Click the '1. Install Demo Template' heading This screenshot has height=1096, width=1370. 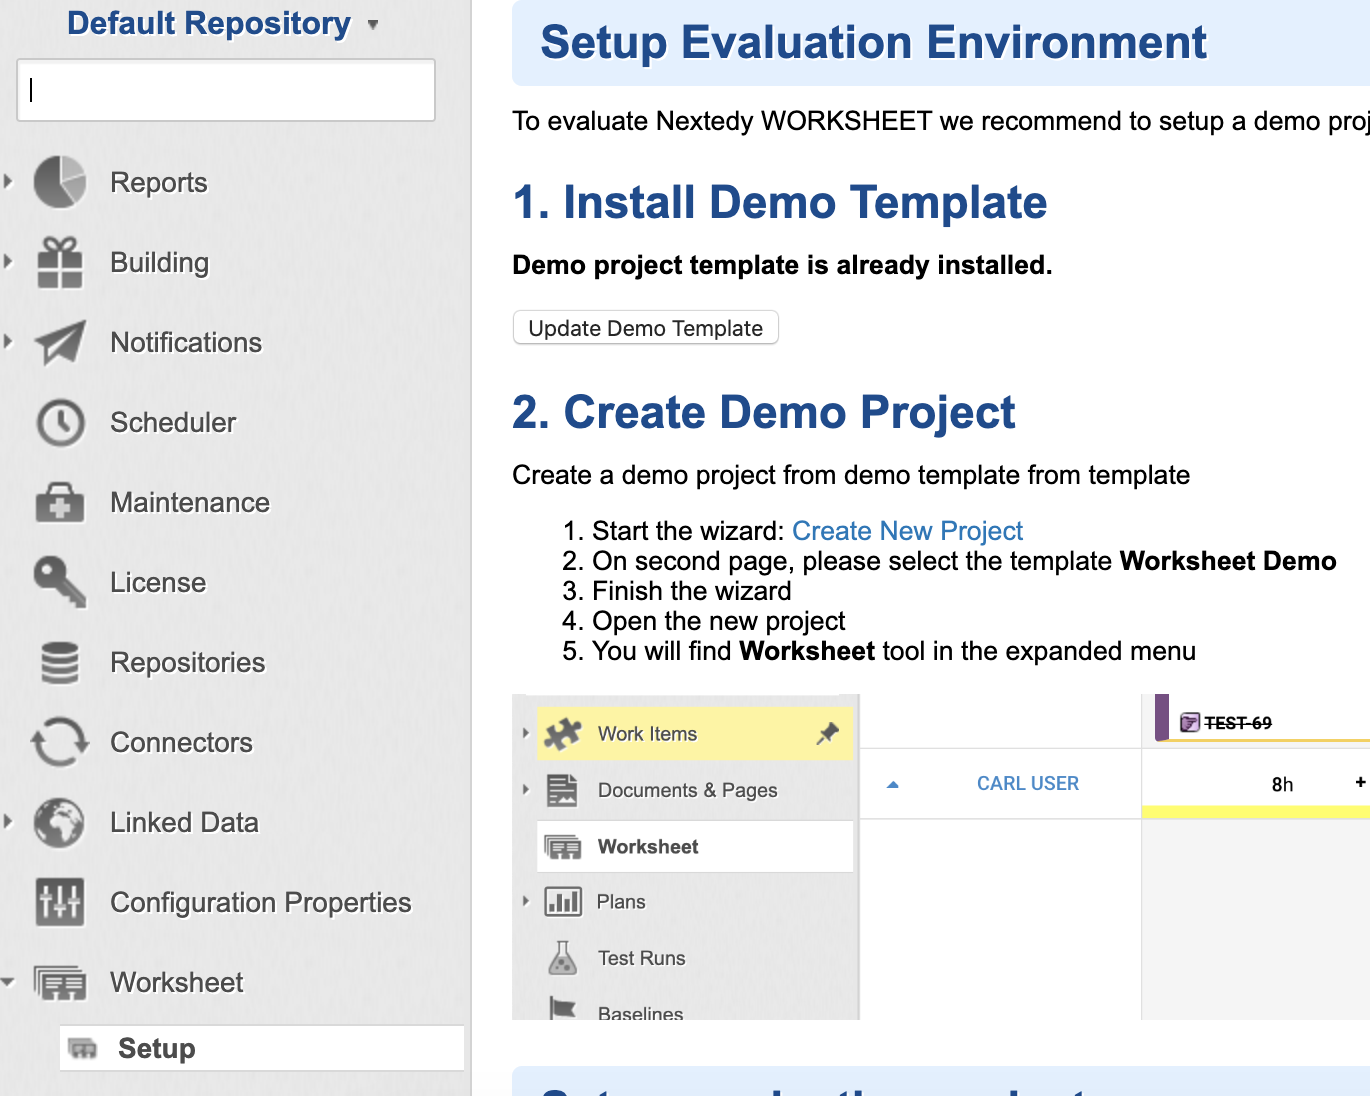(x=779, y=203)
